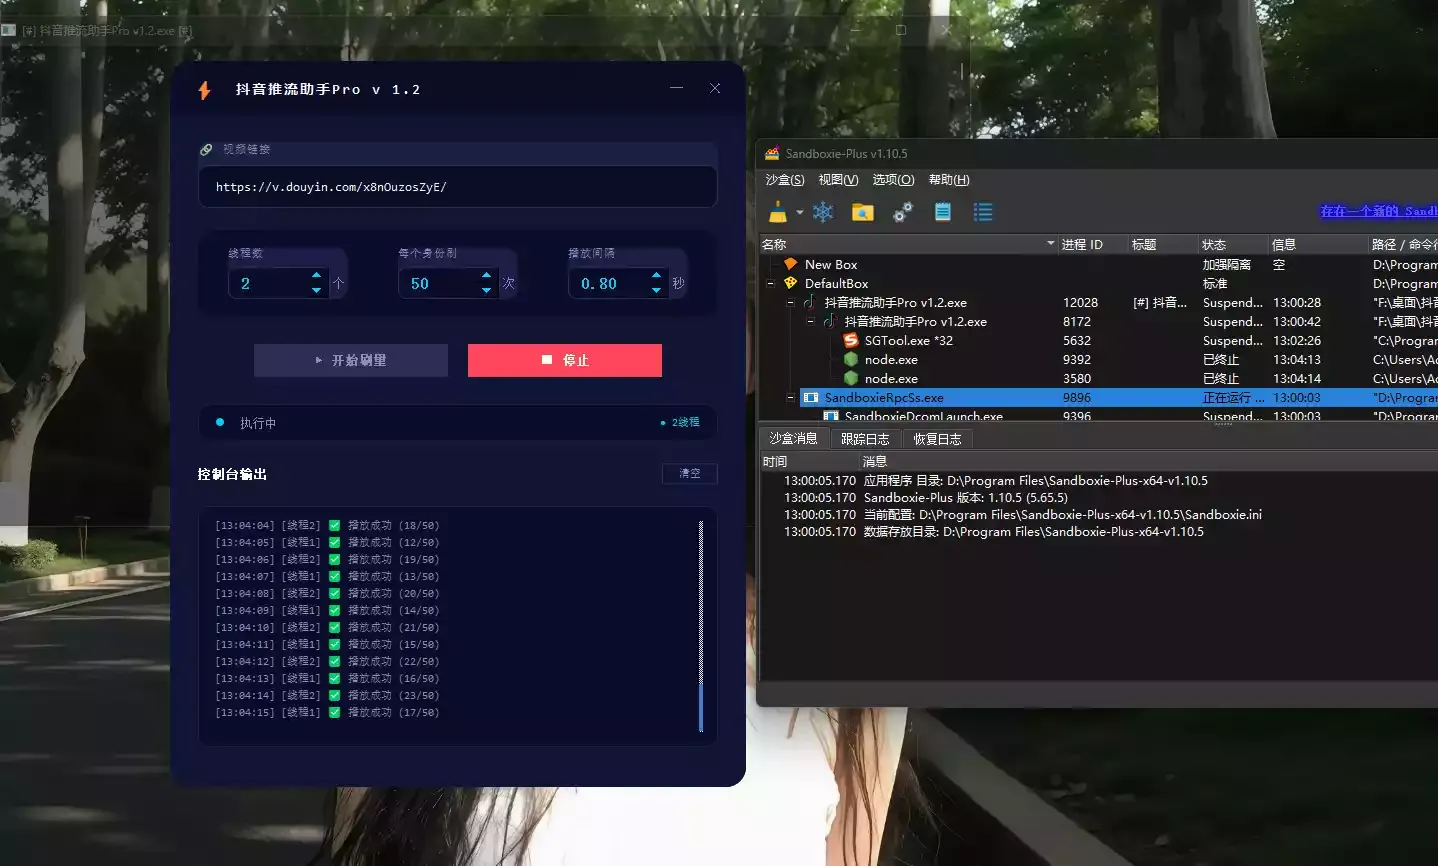Click the console line ending (17/50)
1438x866 pixels.
coord(327,712)
